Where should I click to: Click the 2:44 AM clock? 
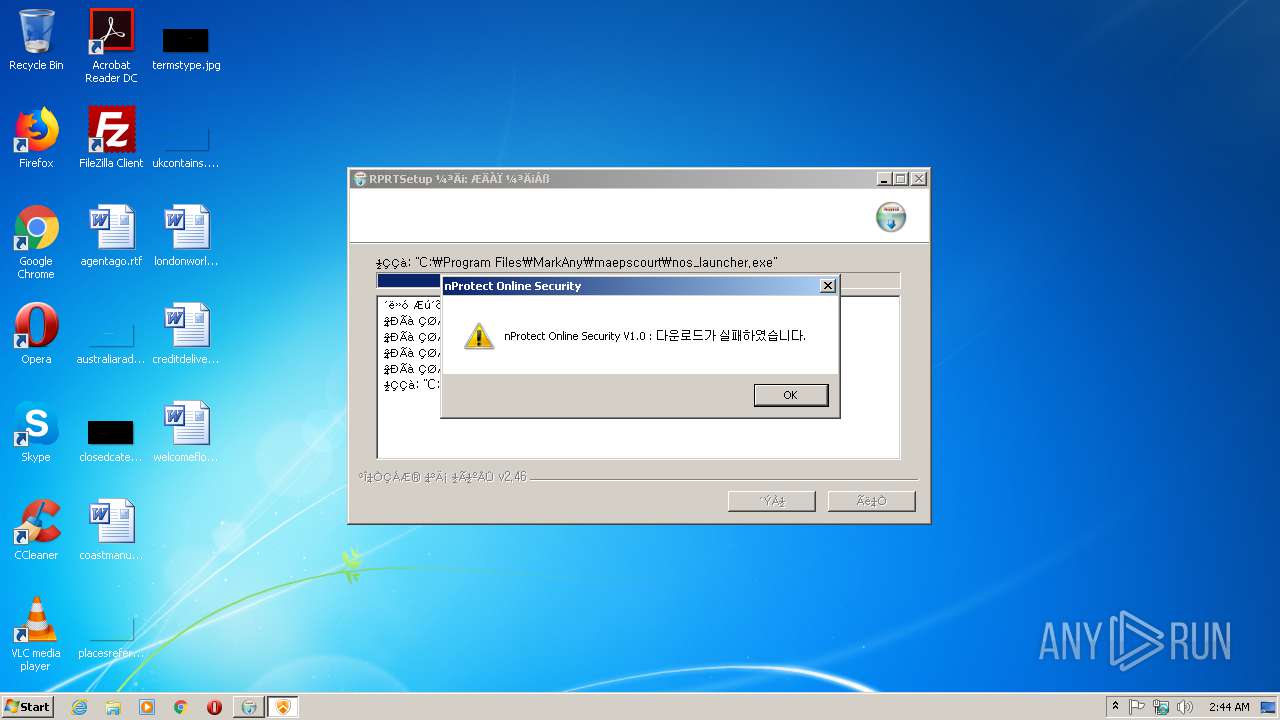(1229, 707)
